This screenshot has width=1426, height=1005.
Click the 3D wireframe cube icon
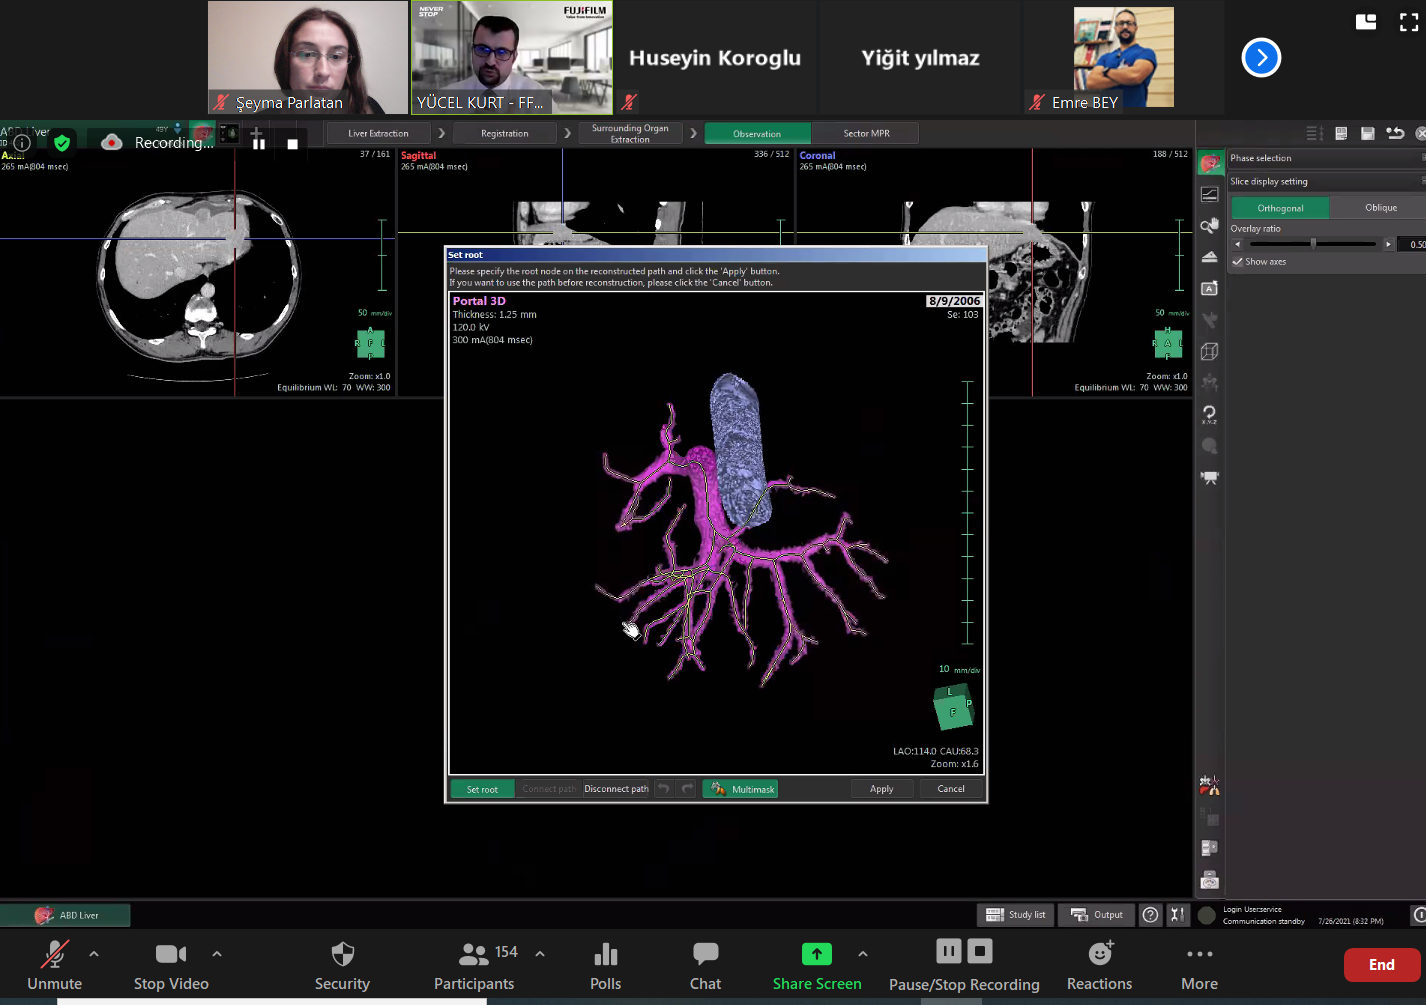(1210, 352)
